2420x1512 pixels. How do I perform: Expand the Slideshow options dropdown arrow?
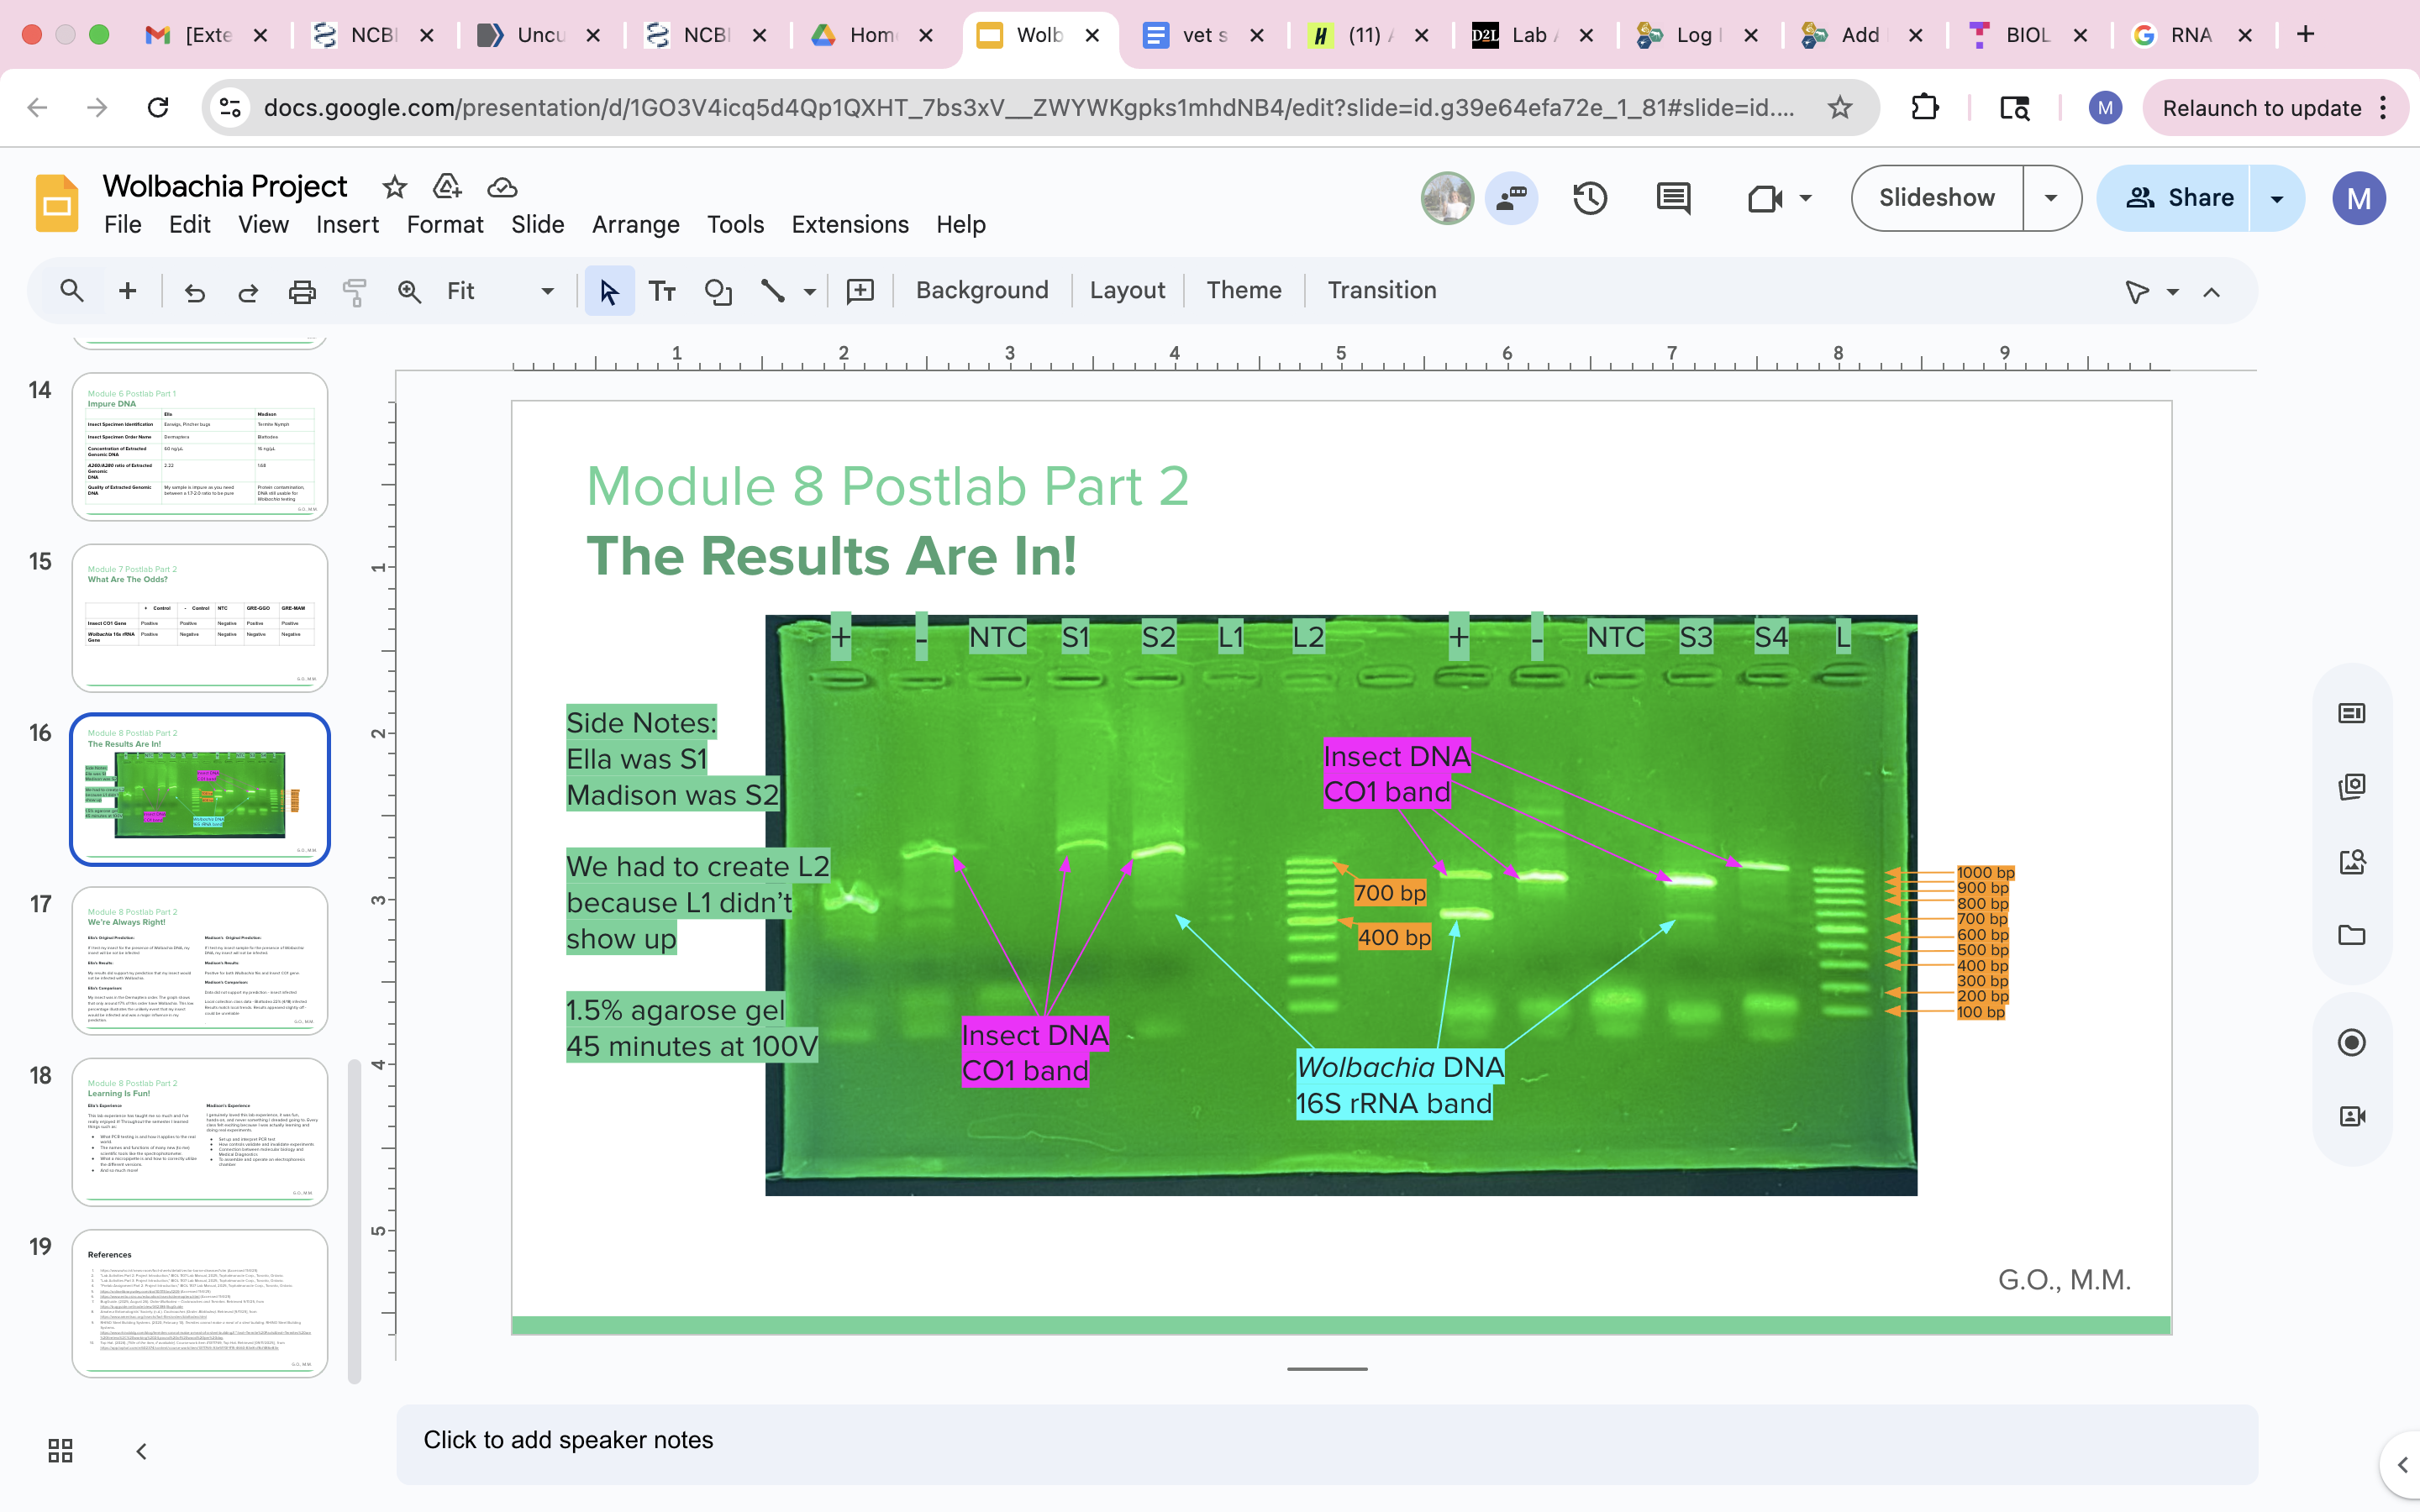(2051, 198)
